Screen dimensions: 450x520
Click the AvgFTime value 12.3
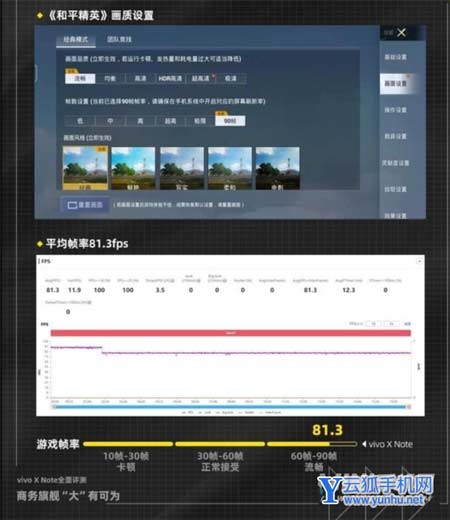coord(349,290)
